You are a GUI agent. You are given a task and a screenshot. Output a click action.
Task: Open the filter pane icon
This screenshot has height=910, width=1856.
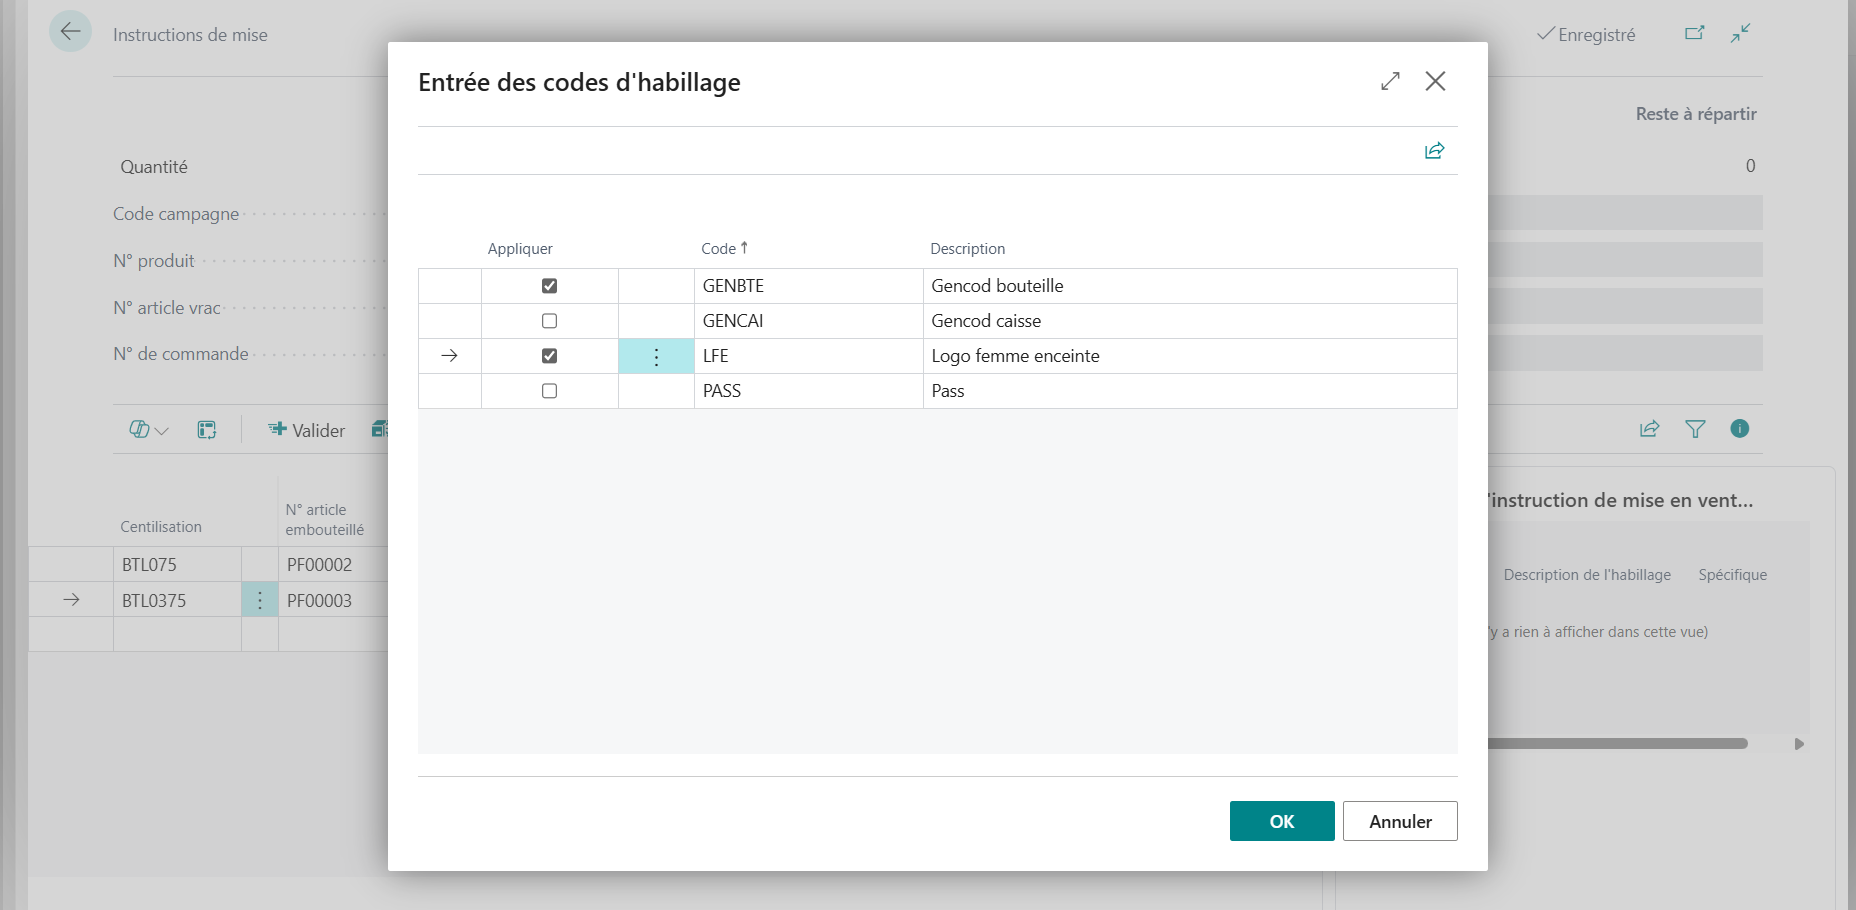tap(1695, 429)
